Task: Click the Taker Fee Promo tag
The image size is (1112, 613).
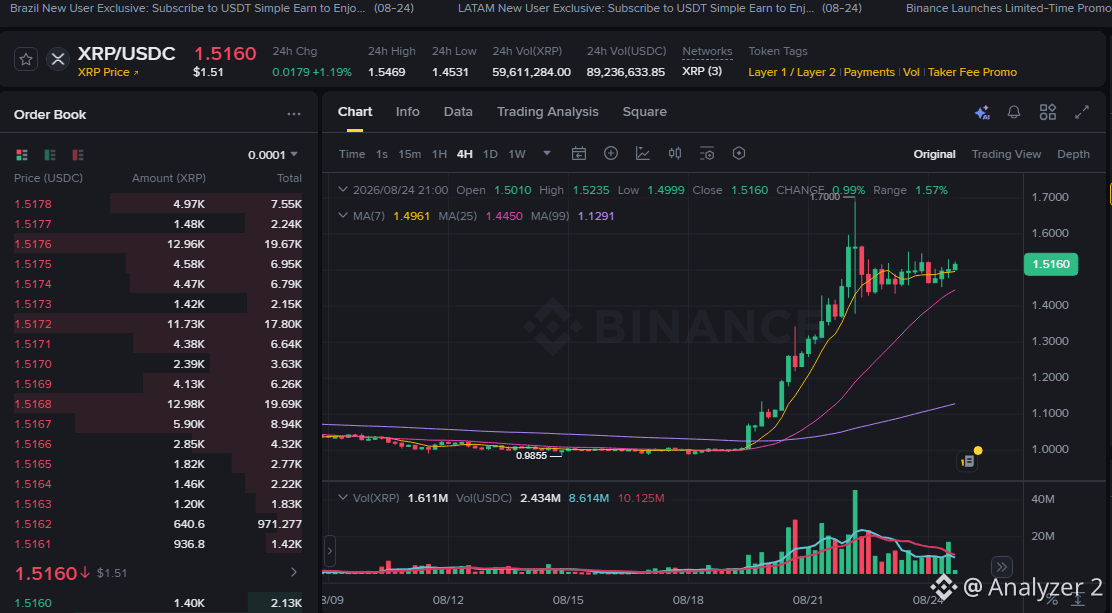Action: 972,72
